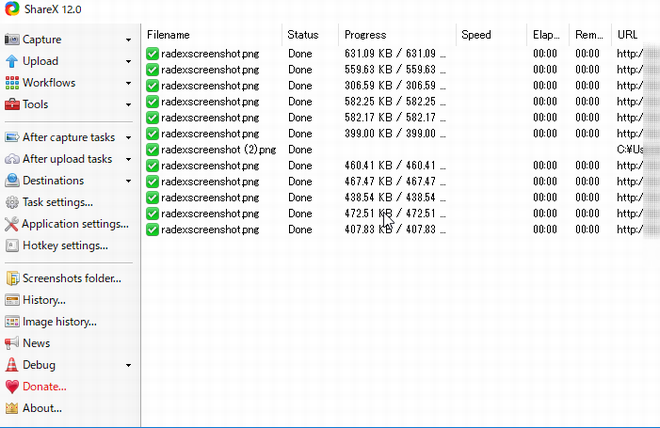Expand the Tools menu arrow

coord(128,105)
